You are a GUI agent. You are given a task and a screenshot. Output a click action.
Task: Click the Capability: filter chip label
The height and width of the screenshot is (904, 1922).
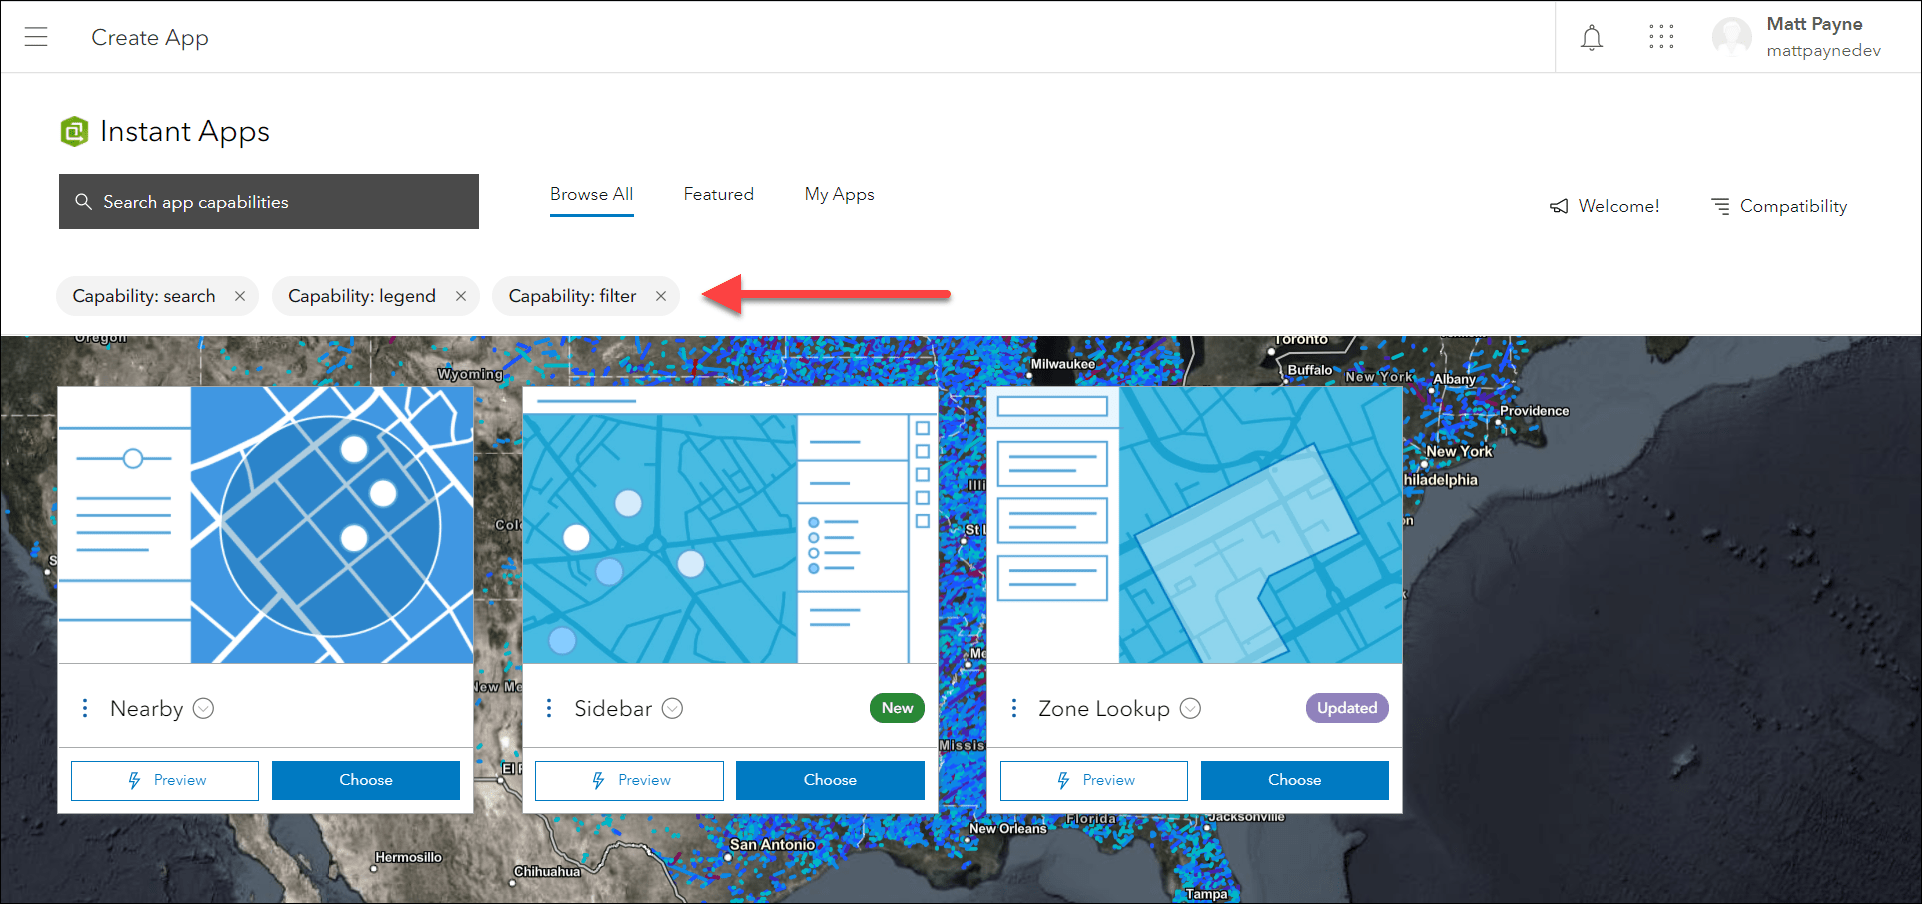572,296
